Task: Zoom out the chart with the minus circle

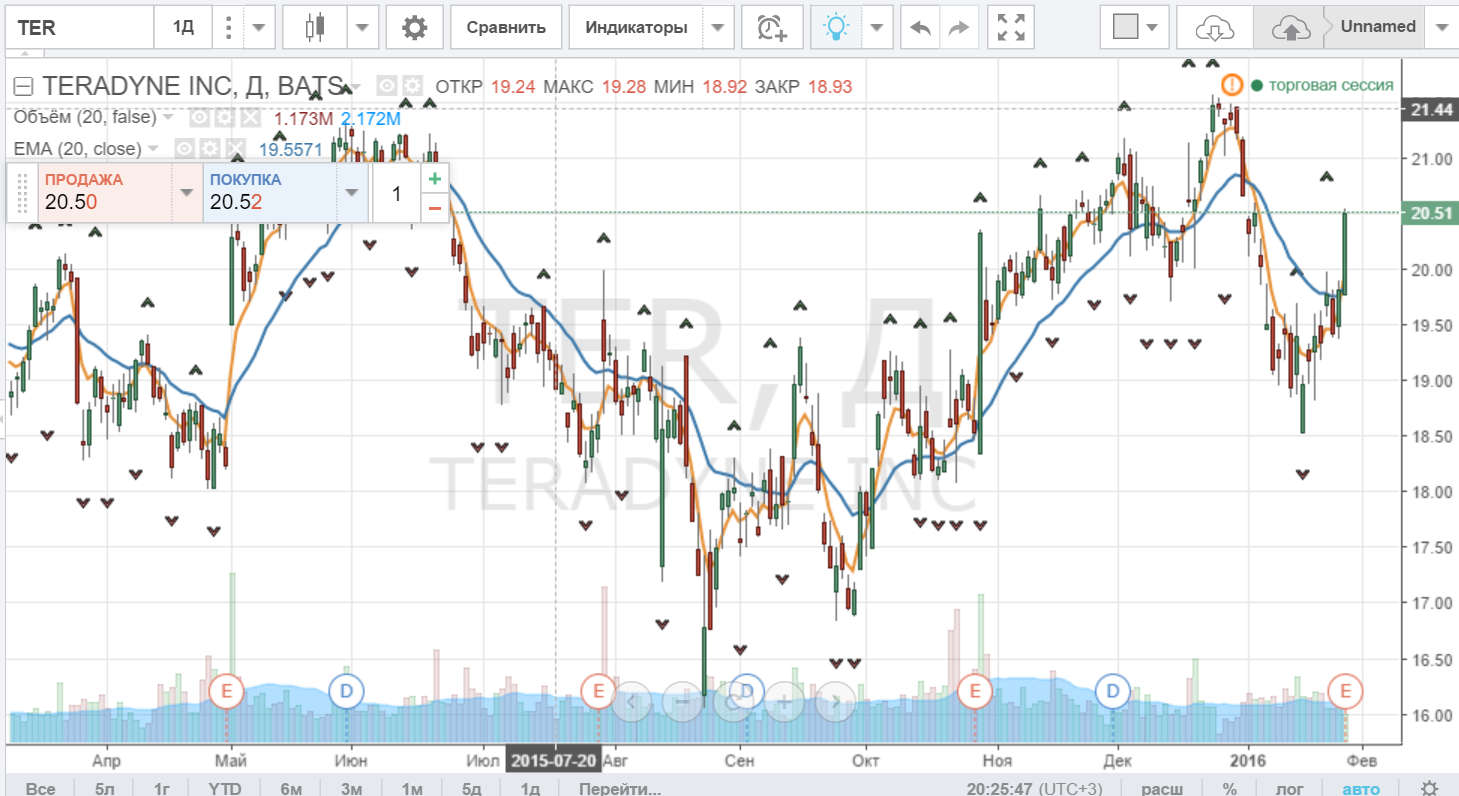Action: pyautogui.click(x=682, y=702)
